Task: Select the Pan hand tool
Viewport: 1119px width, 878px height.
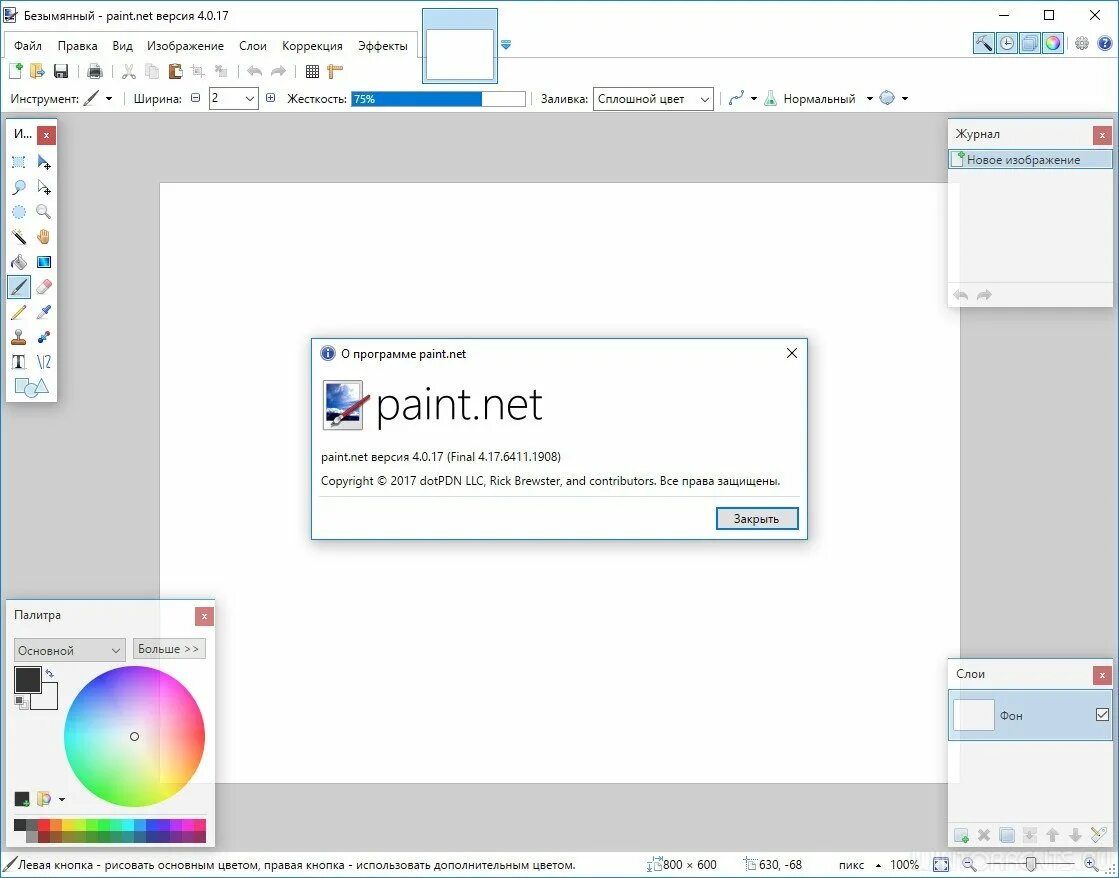Action: 44,237
